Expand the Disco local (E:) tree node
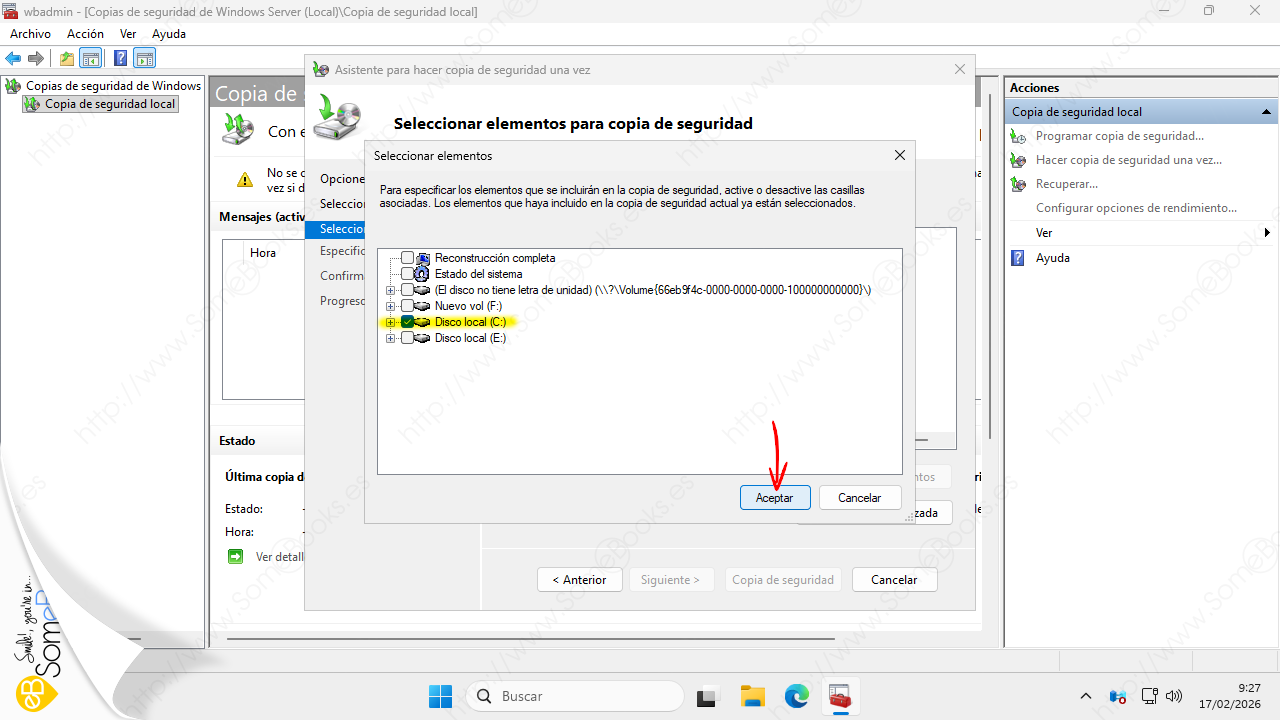Viewport: 1280px width, 720px height. coord(390,338)
